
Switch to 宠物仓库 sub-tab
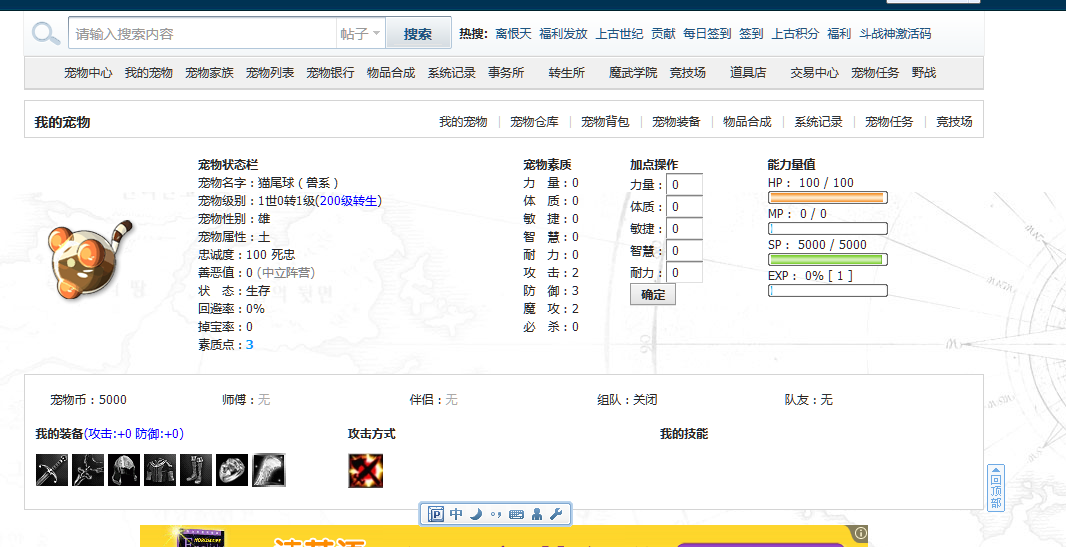[x=534, y=122]
